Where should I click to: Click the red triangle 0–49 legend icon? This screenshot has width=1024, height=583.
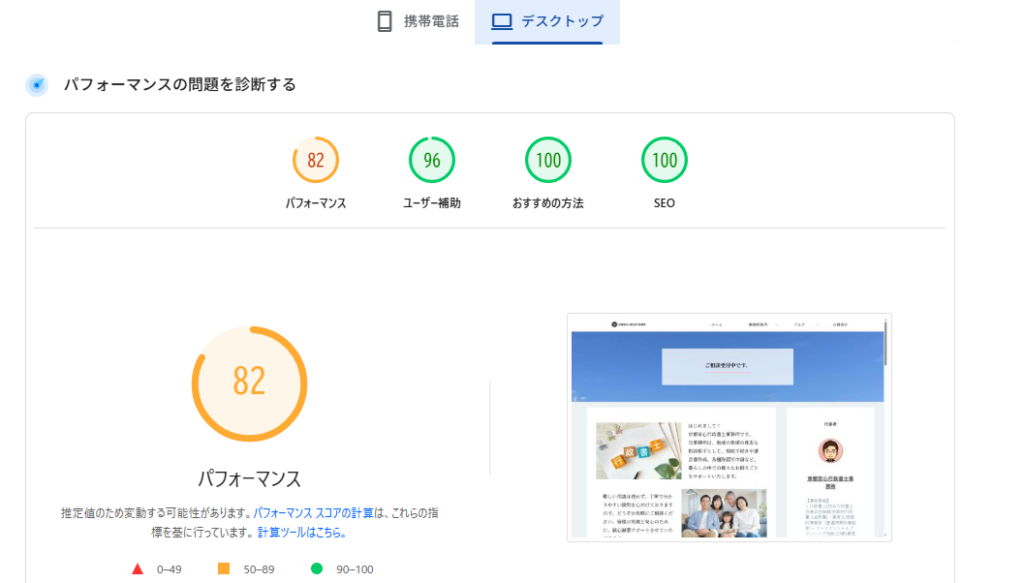tap(137, 569)
